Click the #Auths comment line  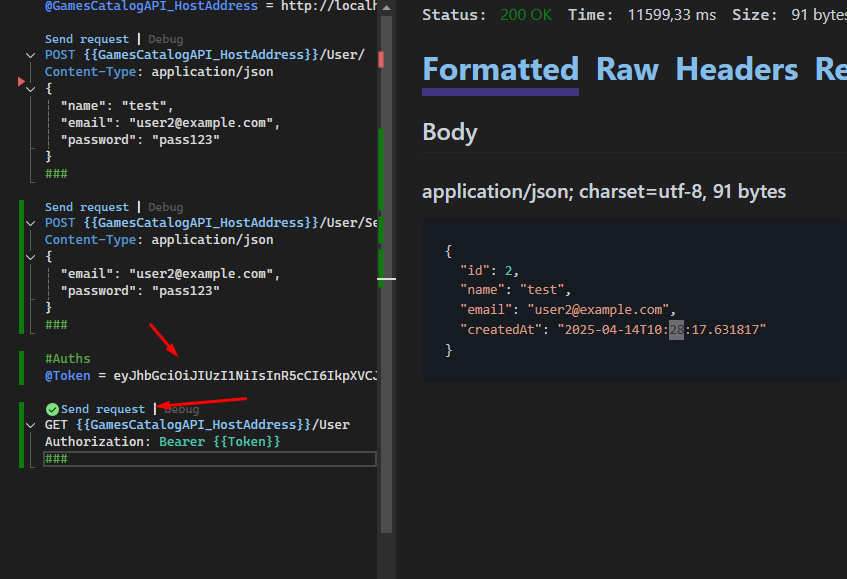(x=68, y=359)
